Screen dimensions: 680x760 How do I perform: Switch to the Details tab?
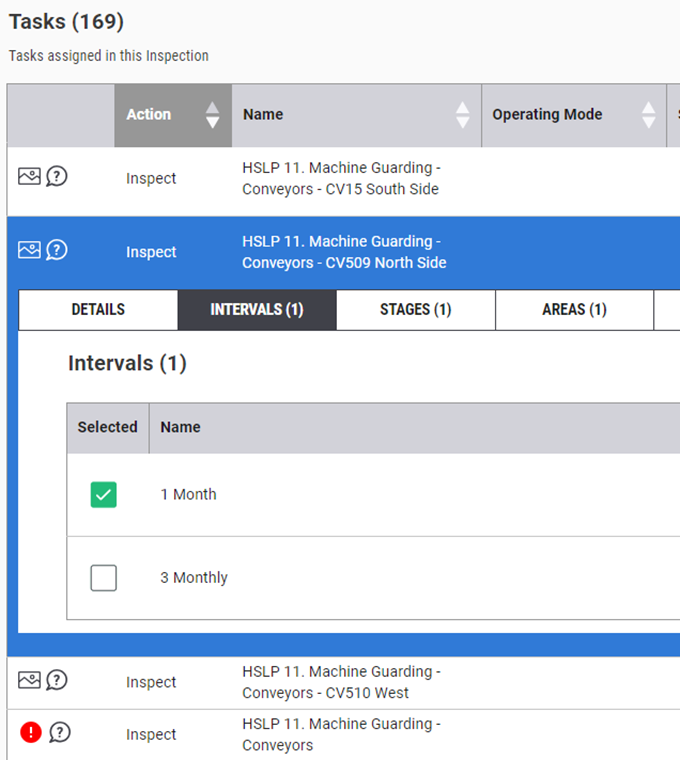[98, 310]
